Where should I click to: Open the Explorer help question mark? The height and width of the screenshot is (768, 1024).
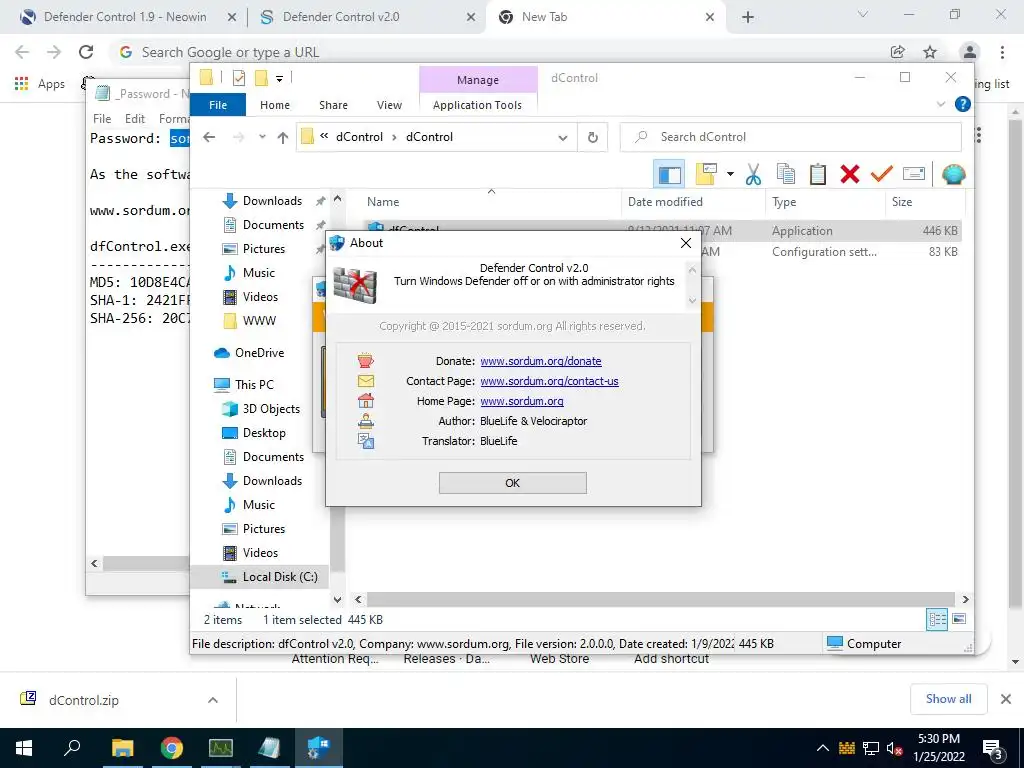(962, 104)
